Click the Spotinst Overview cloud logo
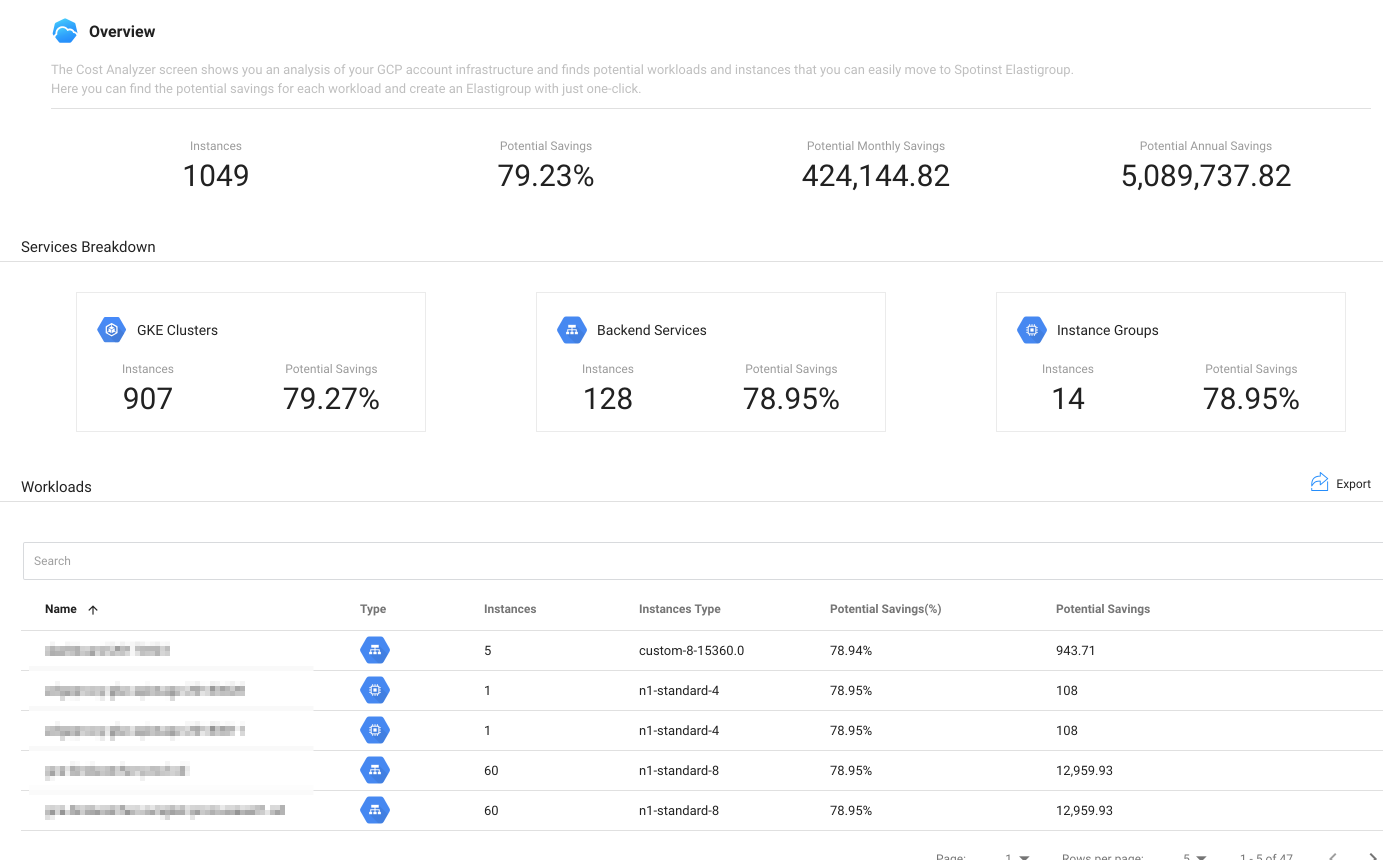Screen dimensions: 1383x860 pyautogui.click(x=65, y=31)
